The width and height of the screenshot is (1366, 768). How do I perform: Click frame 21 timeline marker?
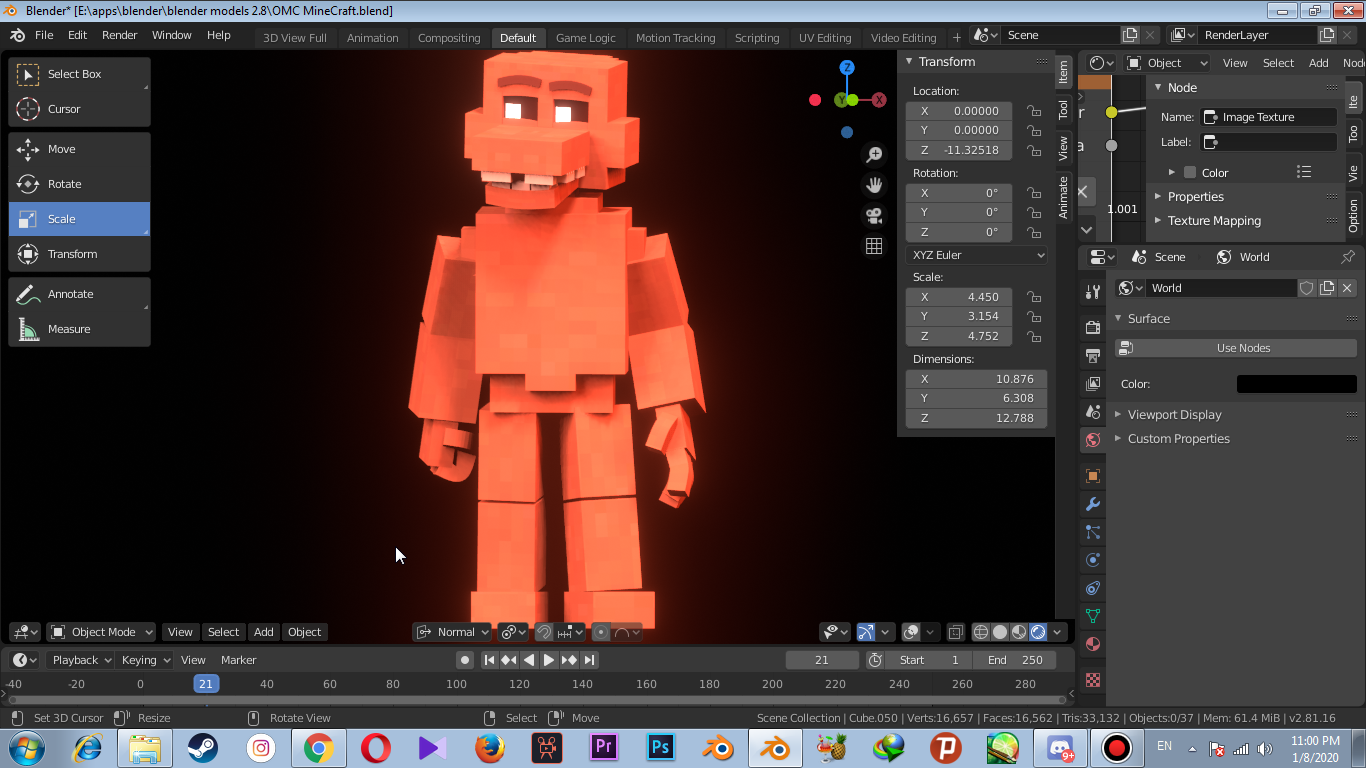pyautogui.click(x=206, y=684)
